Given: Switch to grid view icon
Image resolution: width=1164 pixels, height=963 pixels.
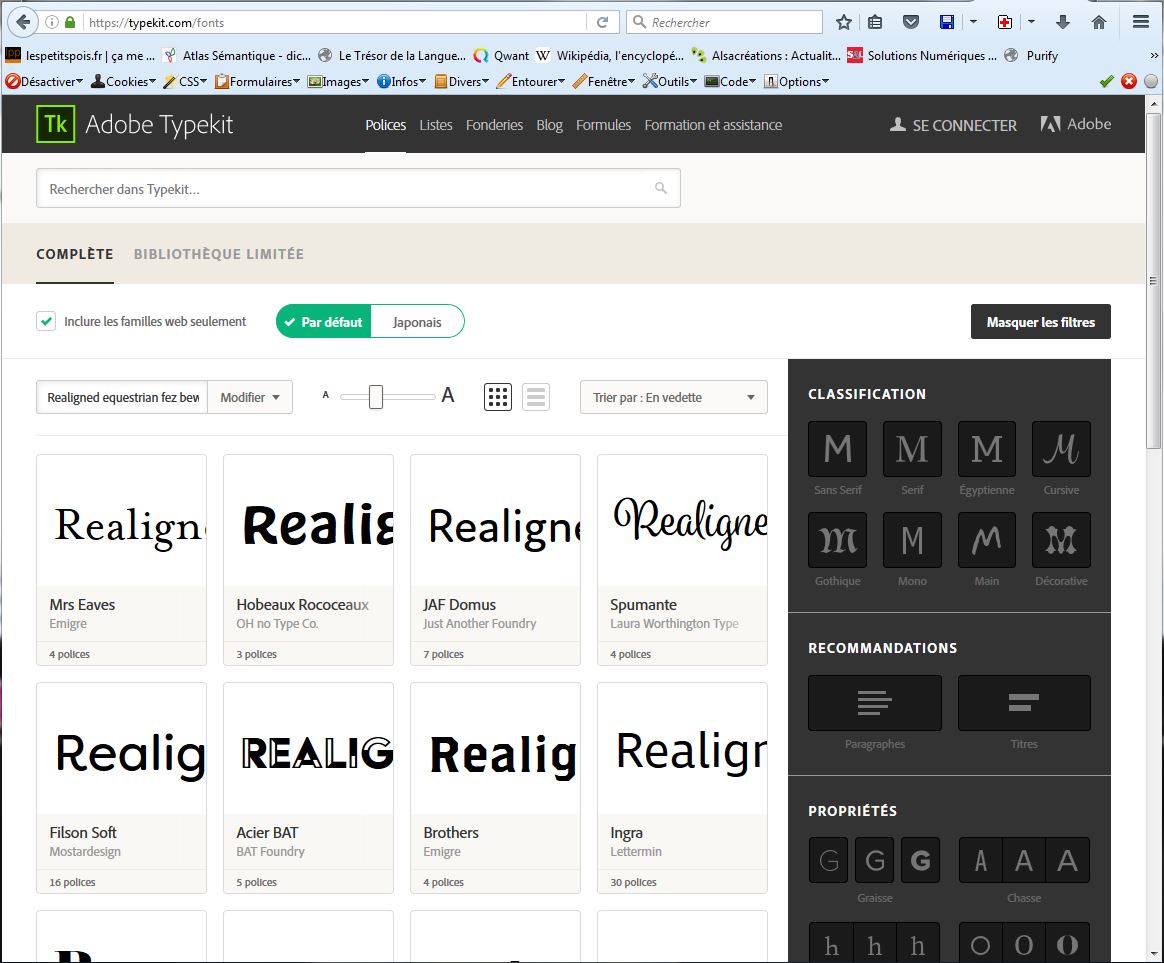Looking at the screenshot, I should point(498,397).
